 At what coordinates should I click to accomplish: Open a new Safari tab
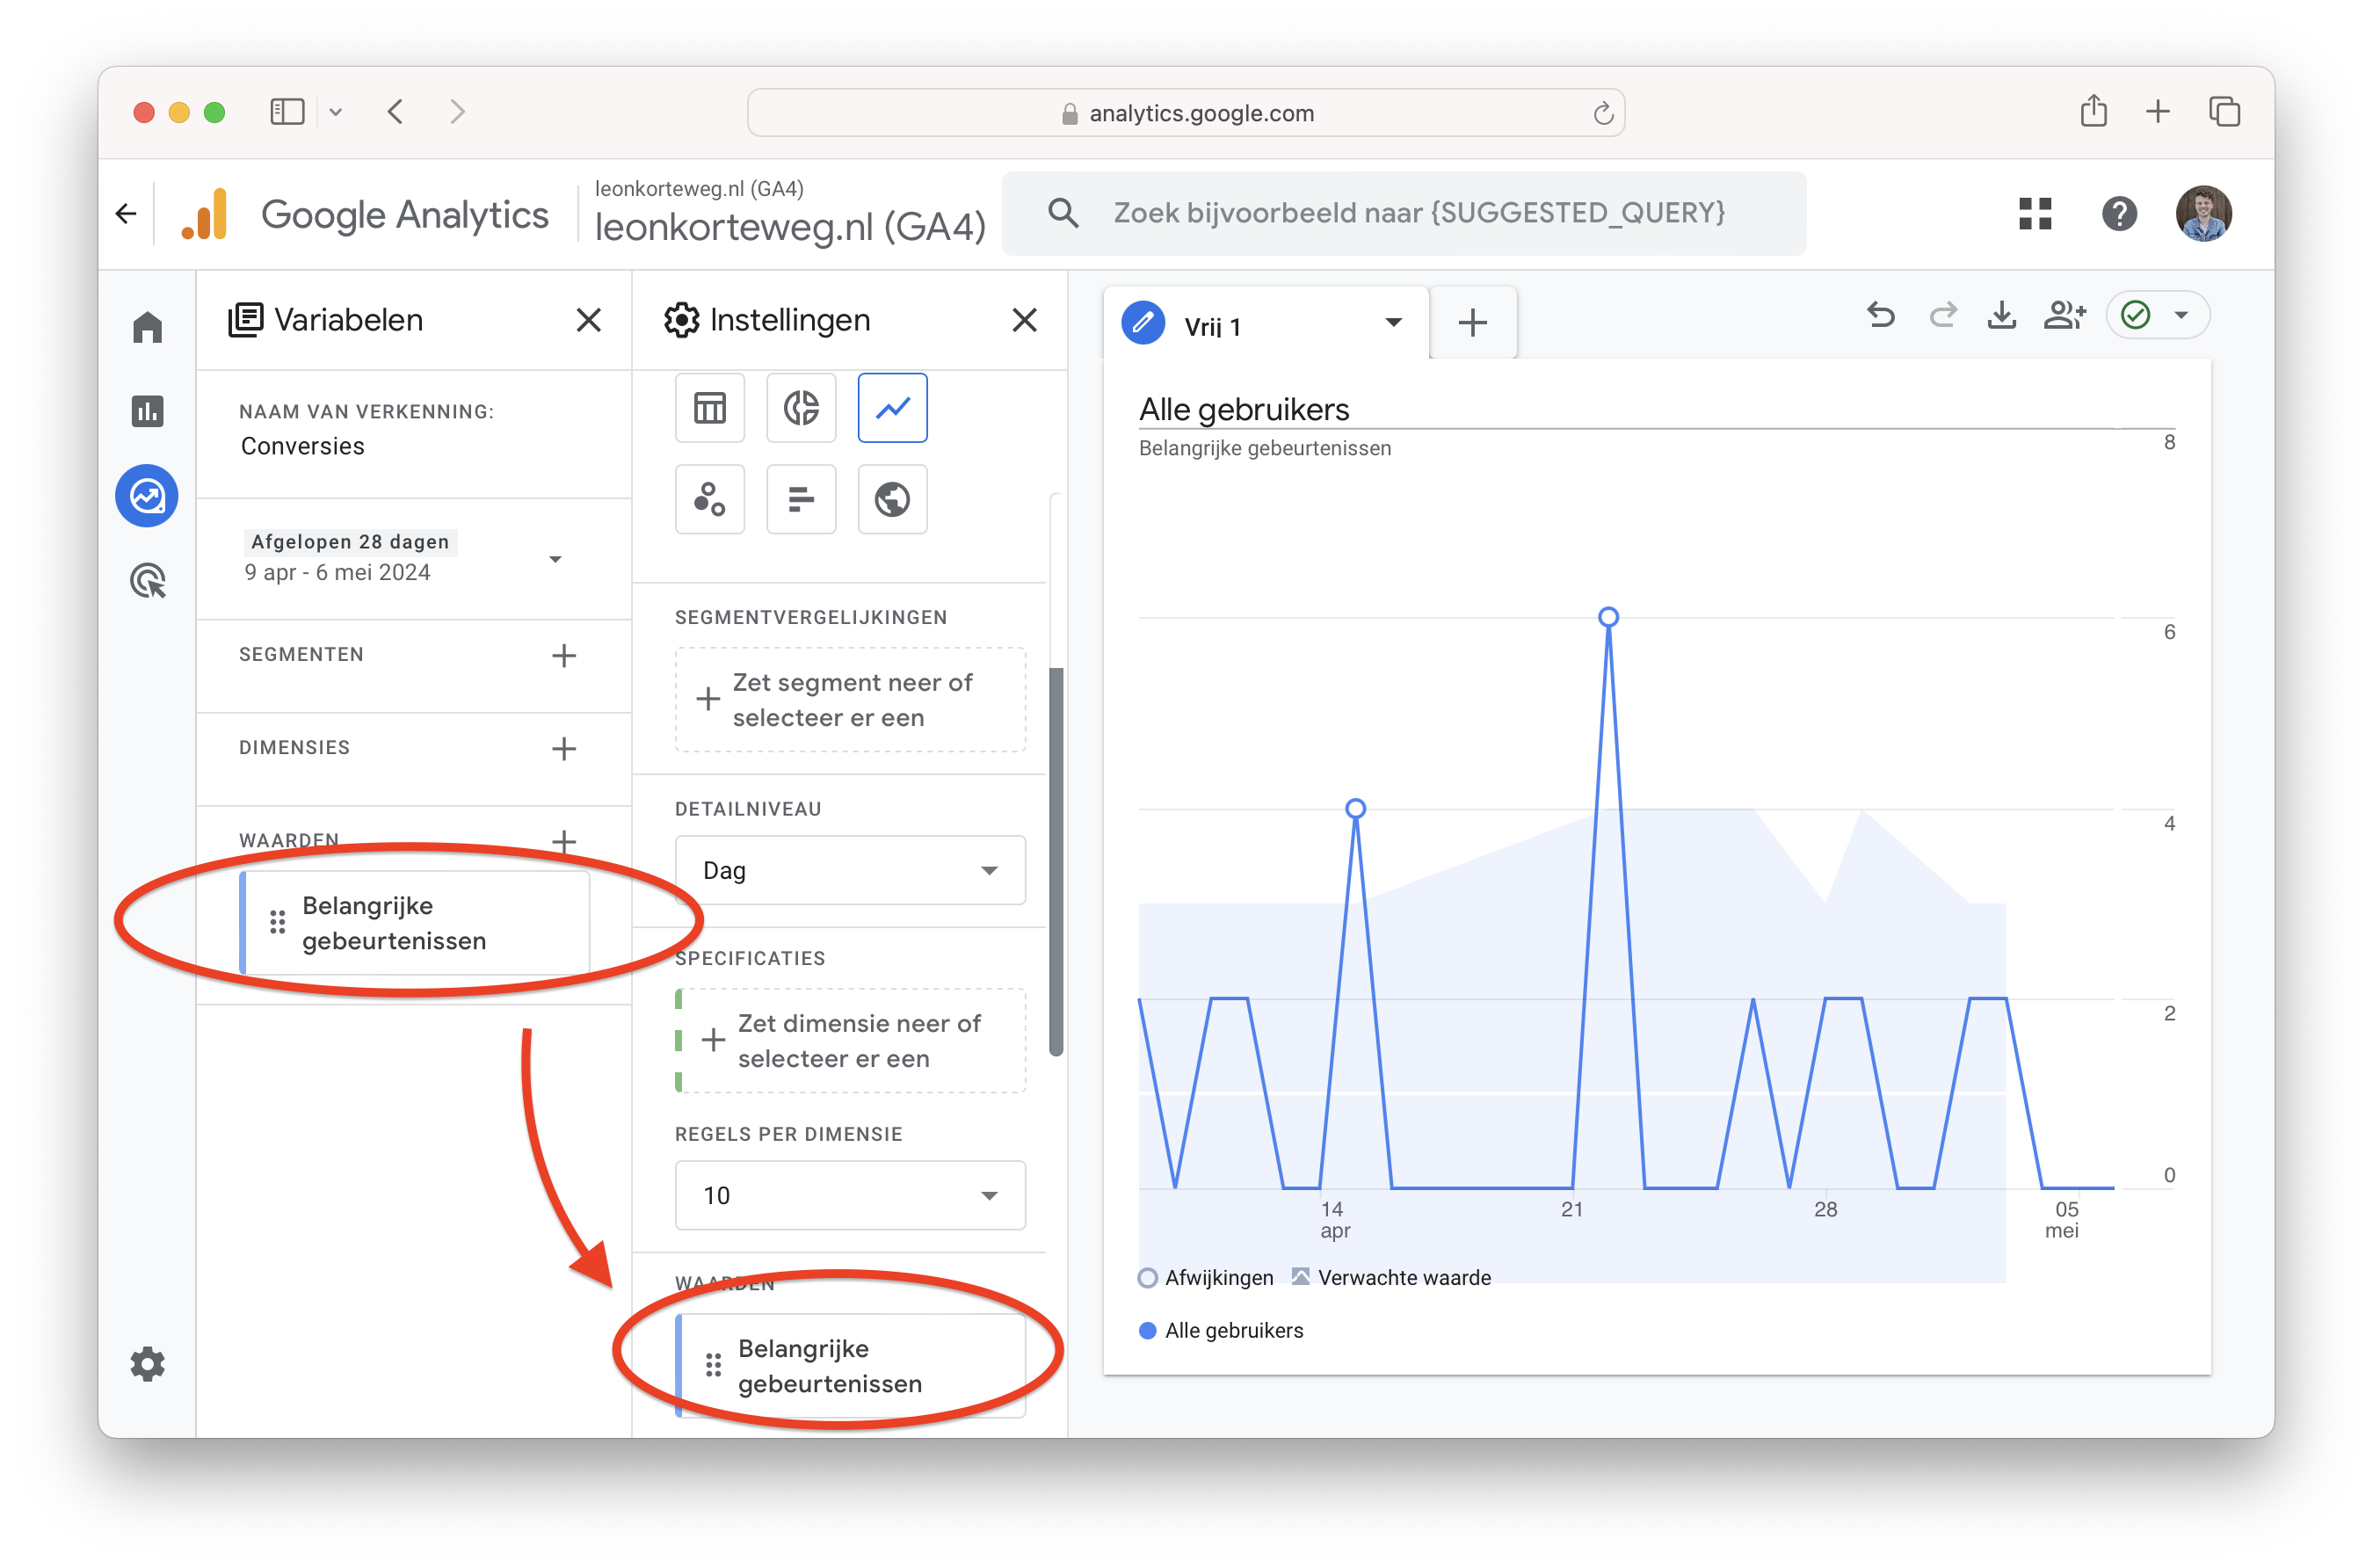[2158, 112]
